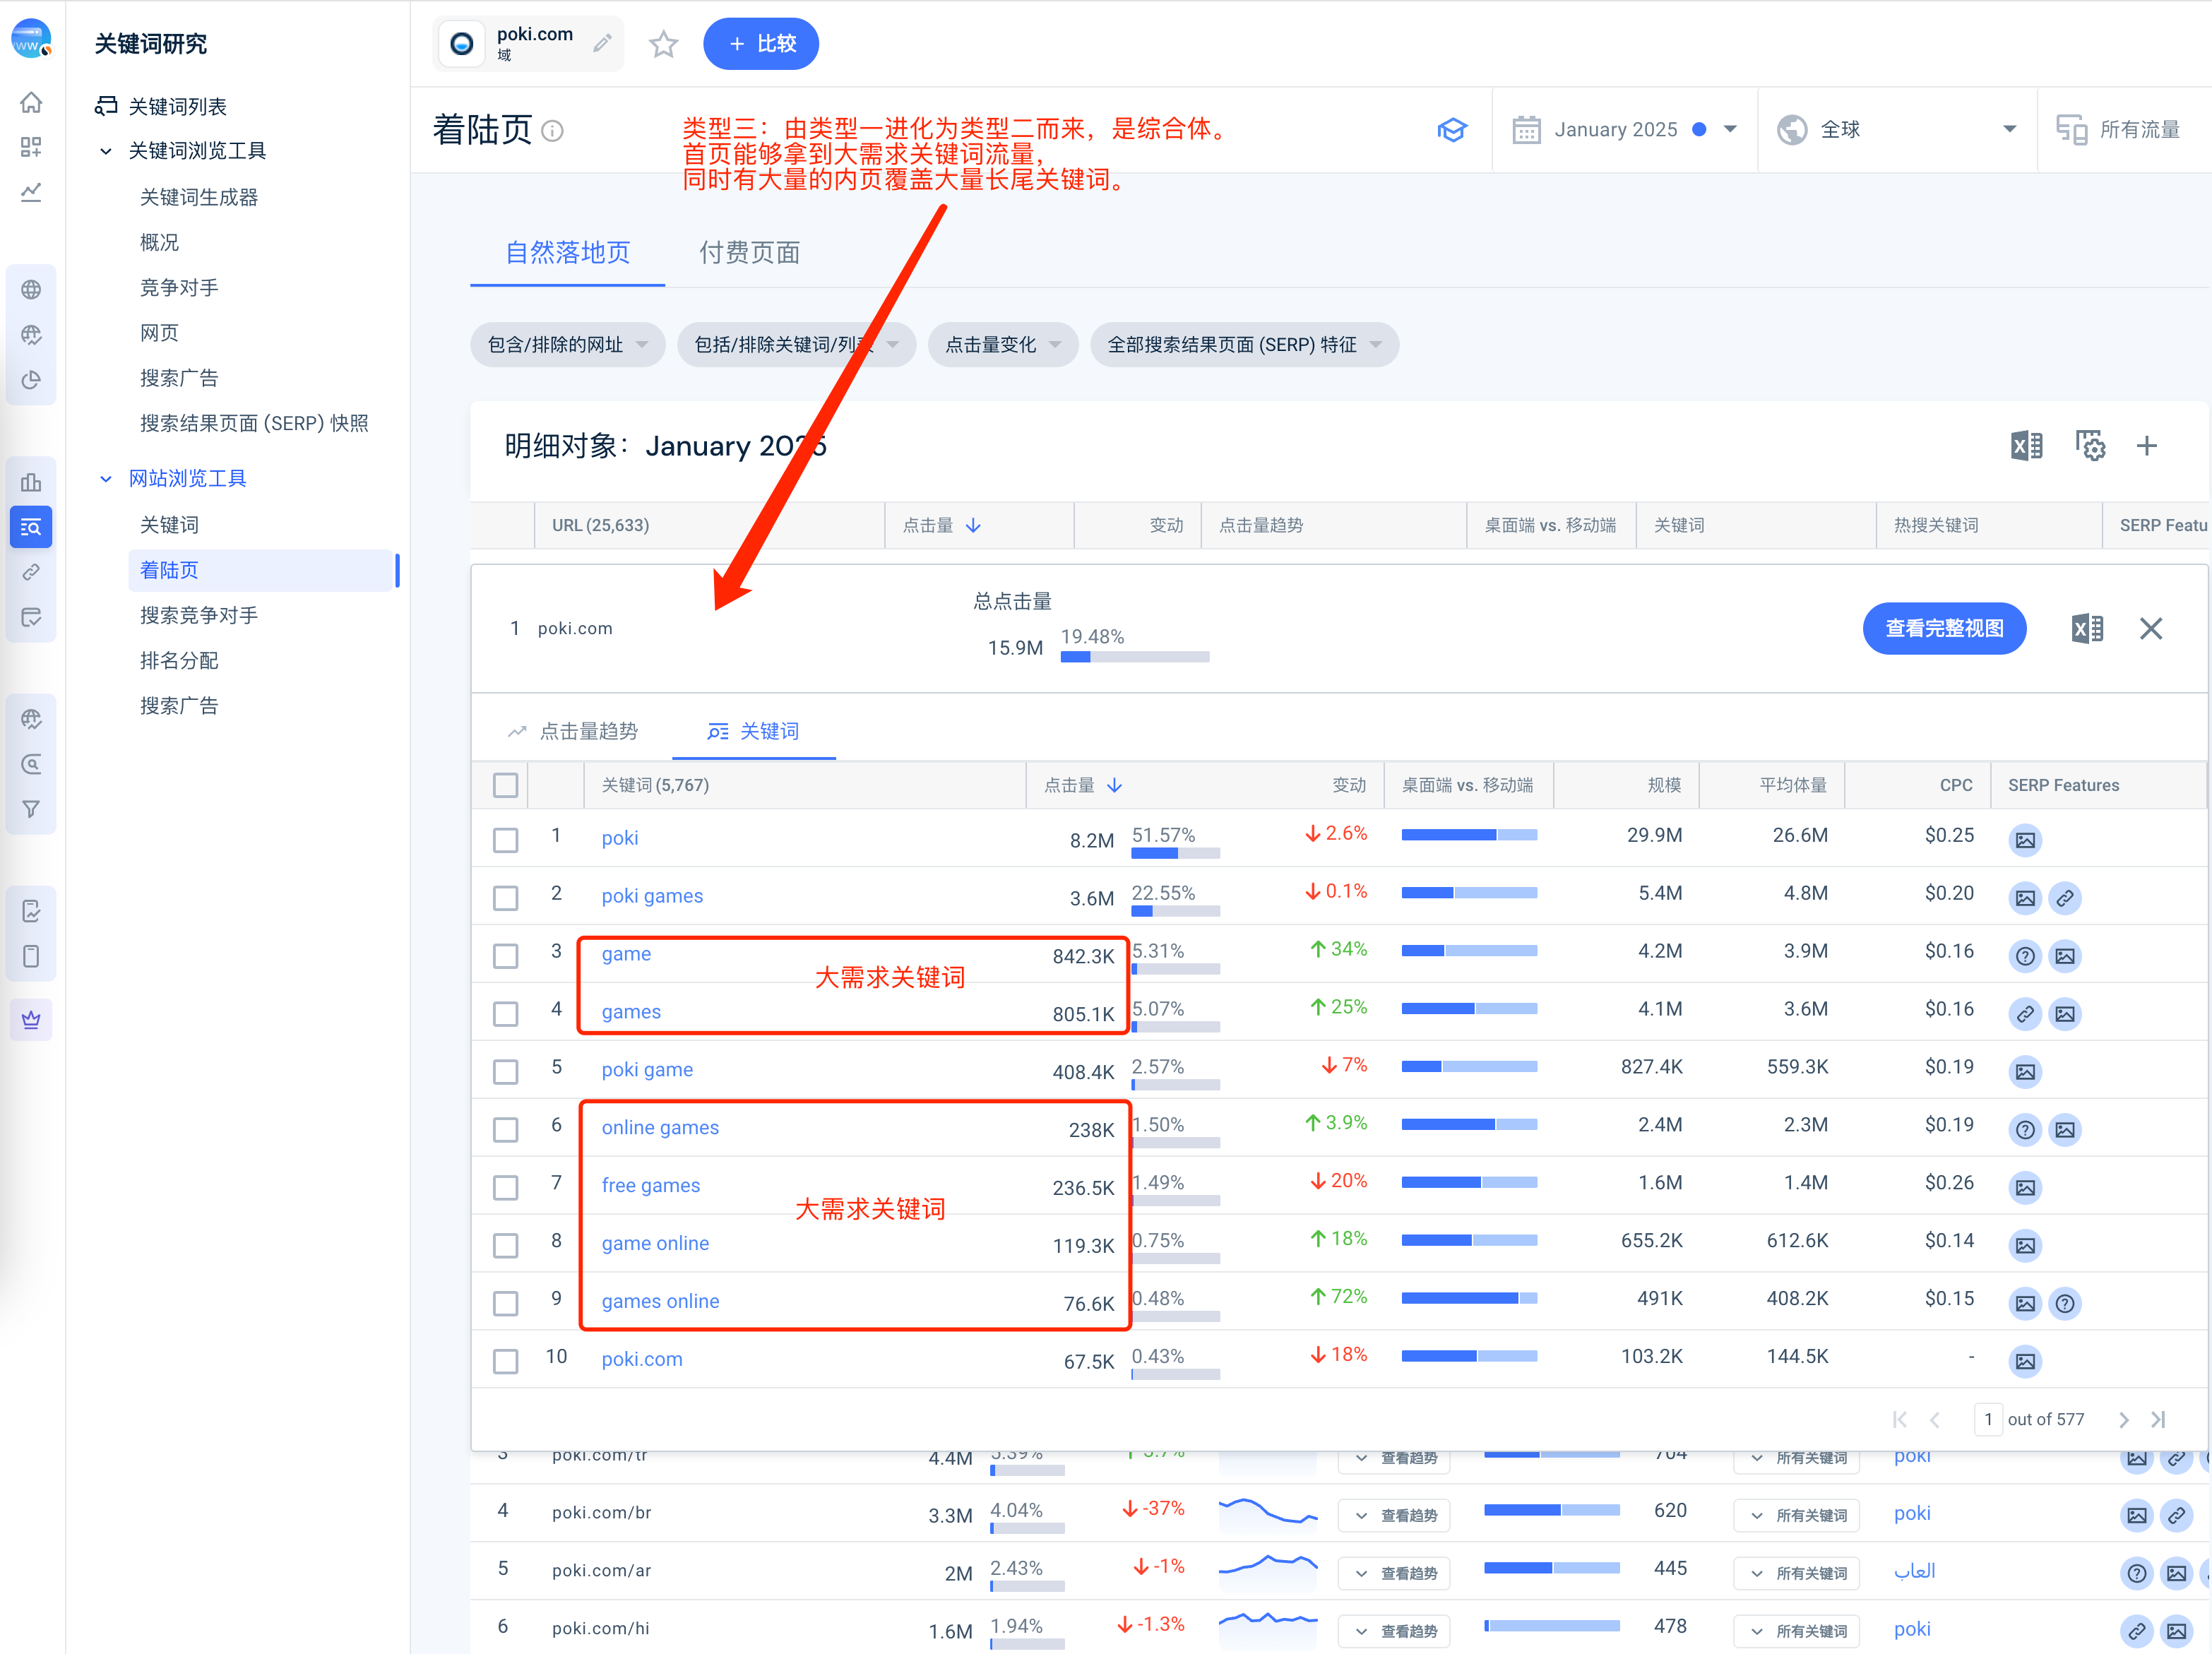This screenshot has width=2212, height=1654.
Task: Select the highlighted search-list sidebar icon
Action: point(31,527)
